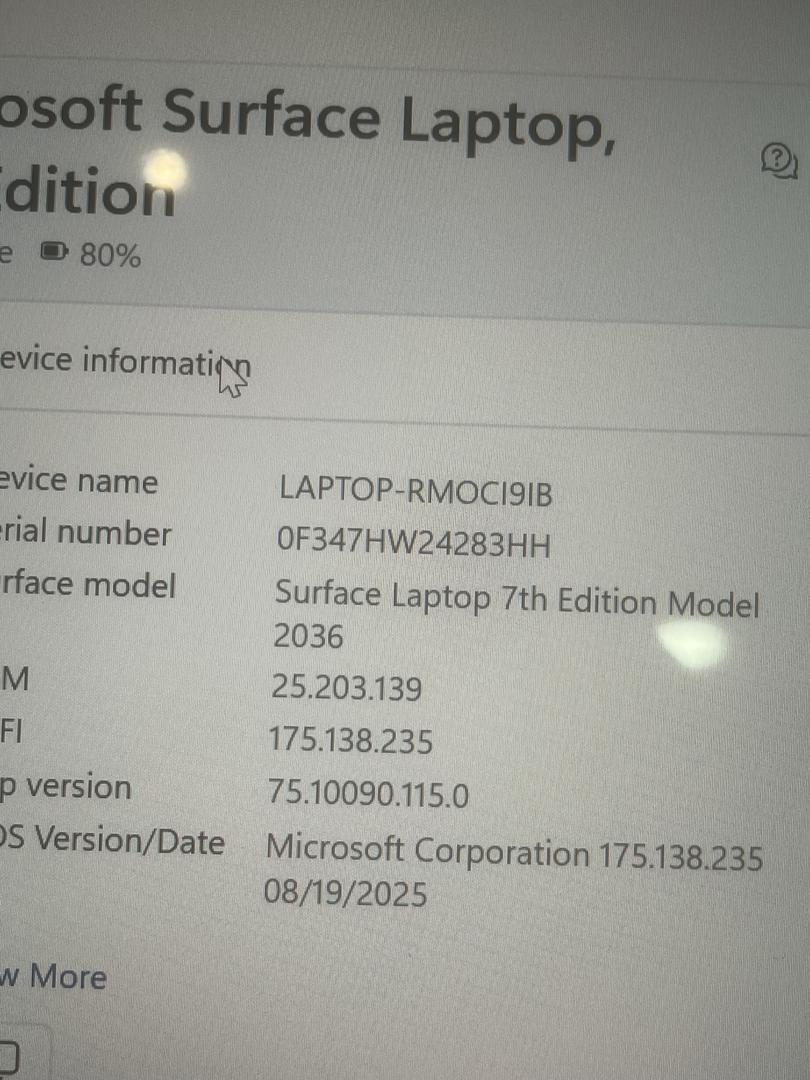Select the app version 75.10090.115.0
The width and height of the screenshot is (810, 1080).
[x=368, y=793]
